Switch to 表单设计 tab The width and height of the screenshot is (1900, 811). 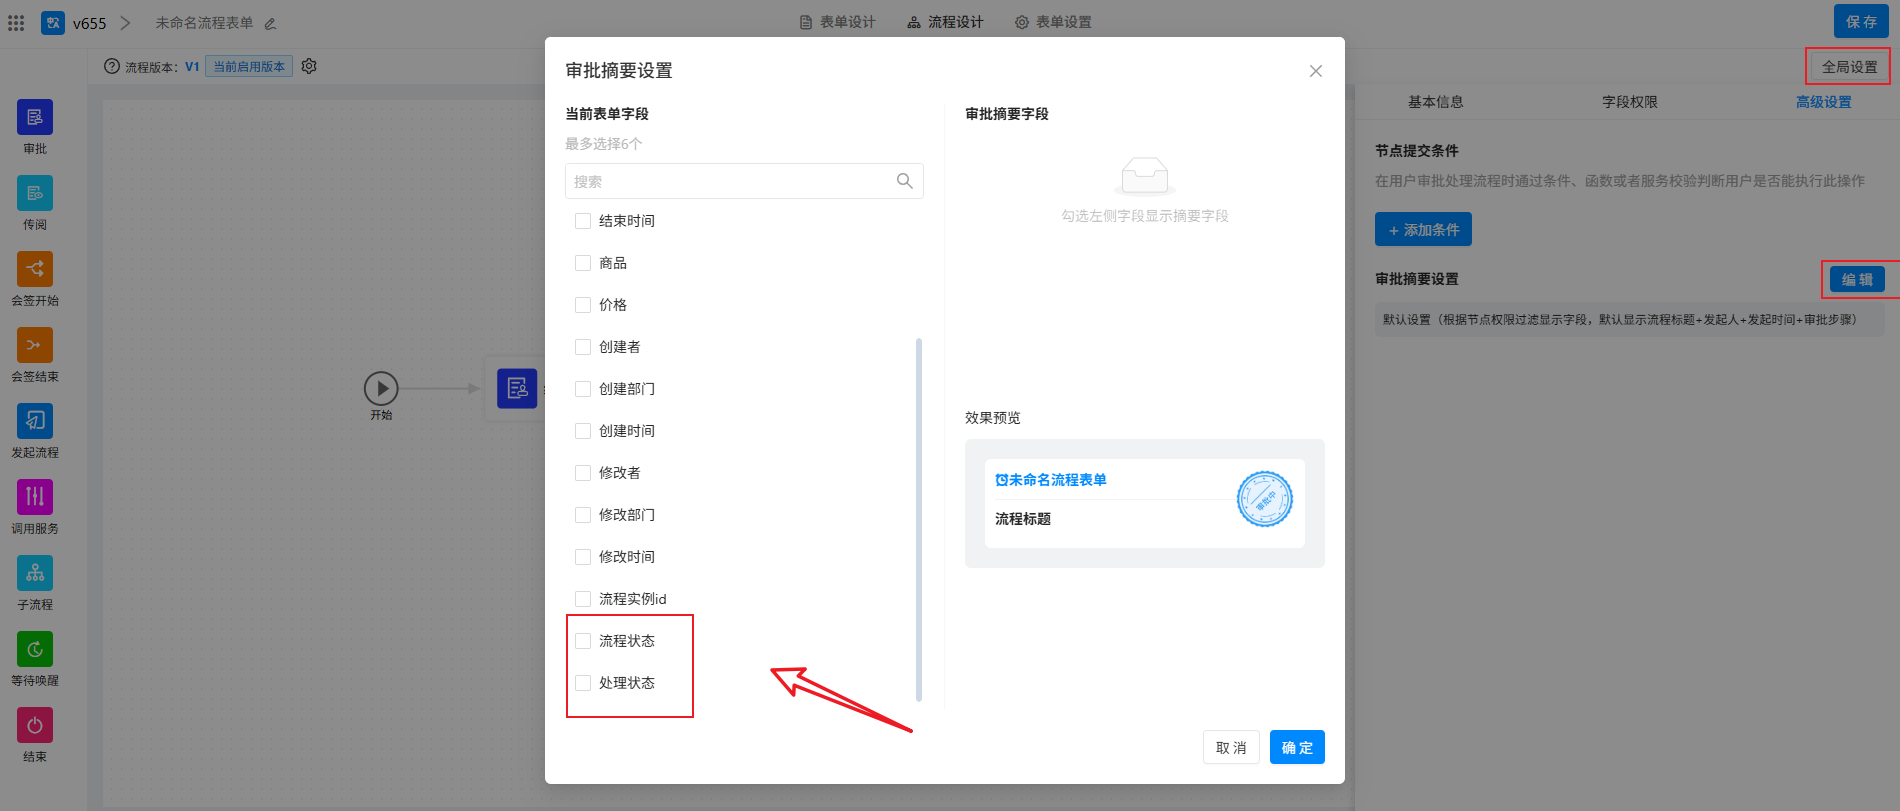tap(837, 22)
